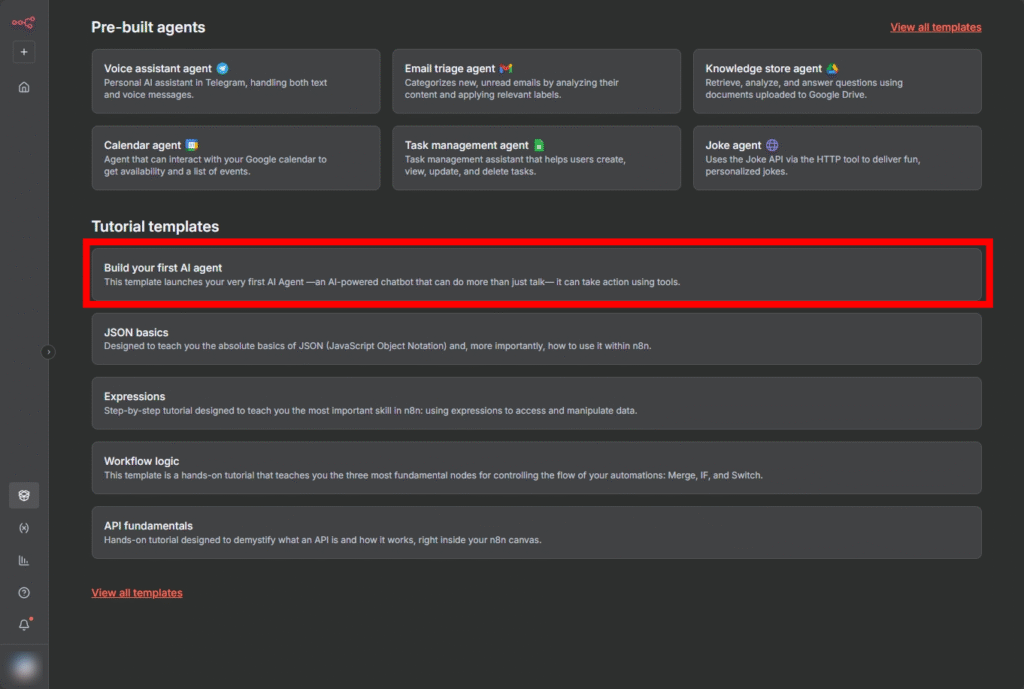
Task: Click the user avatar at sidebar bottom
Action: click(24, 667)
